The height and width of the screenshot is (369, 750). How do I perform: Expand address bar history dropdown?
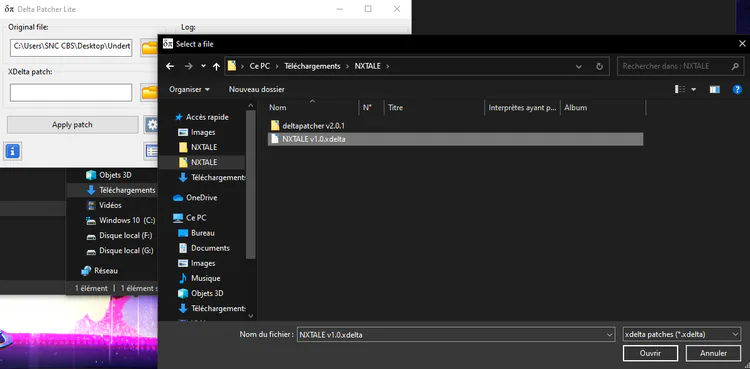[579, 67]
